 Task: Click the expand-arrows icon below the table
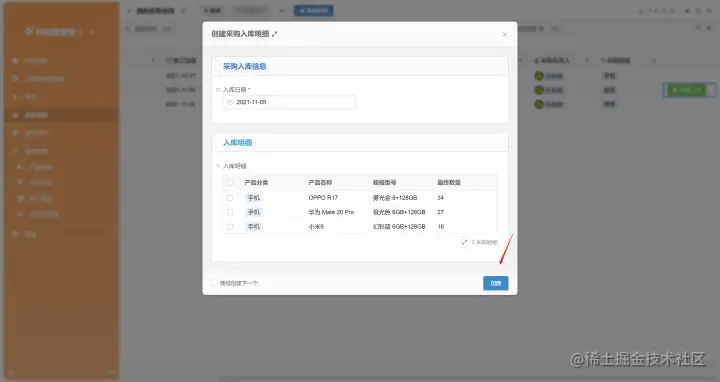point(464,242)
